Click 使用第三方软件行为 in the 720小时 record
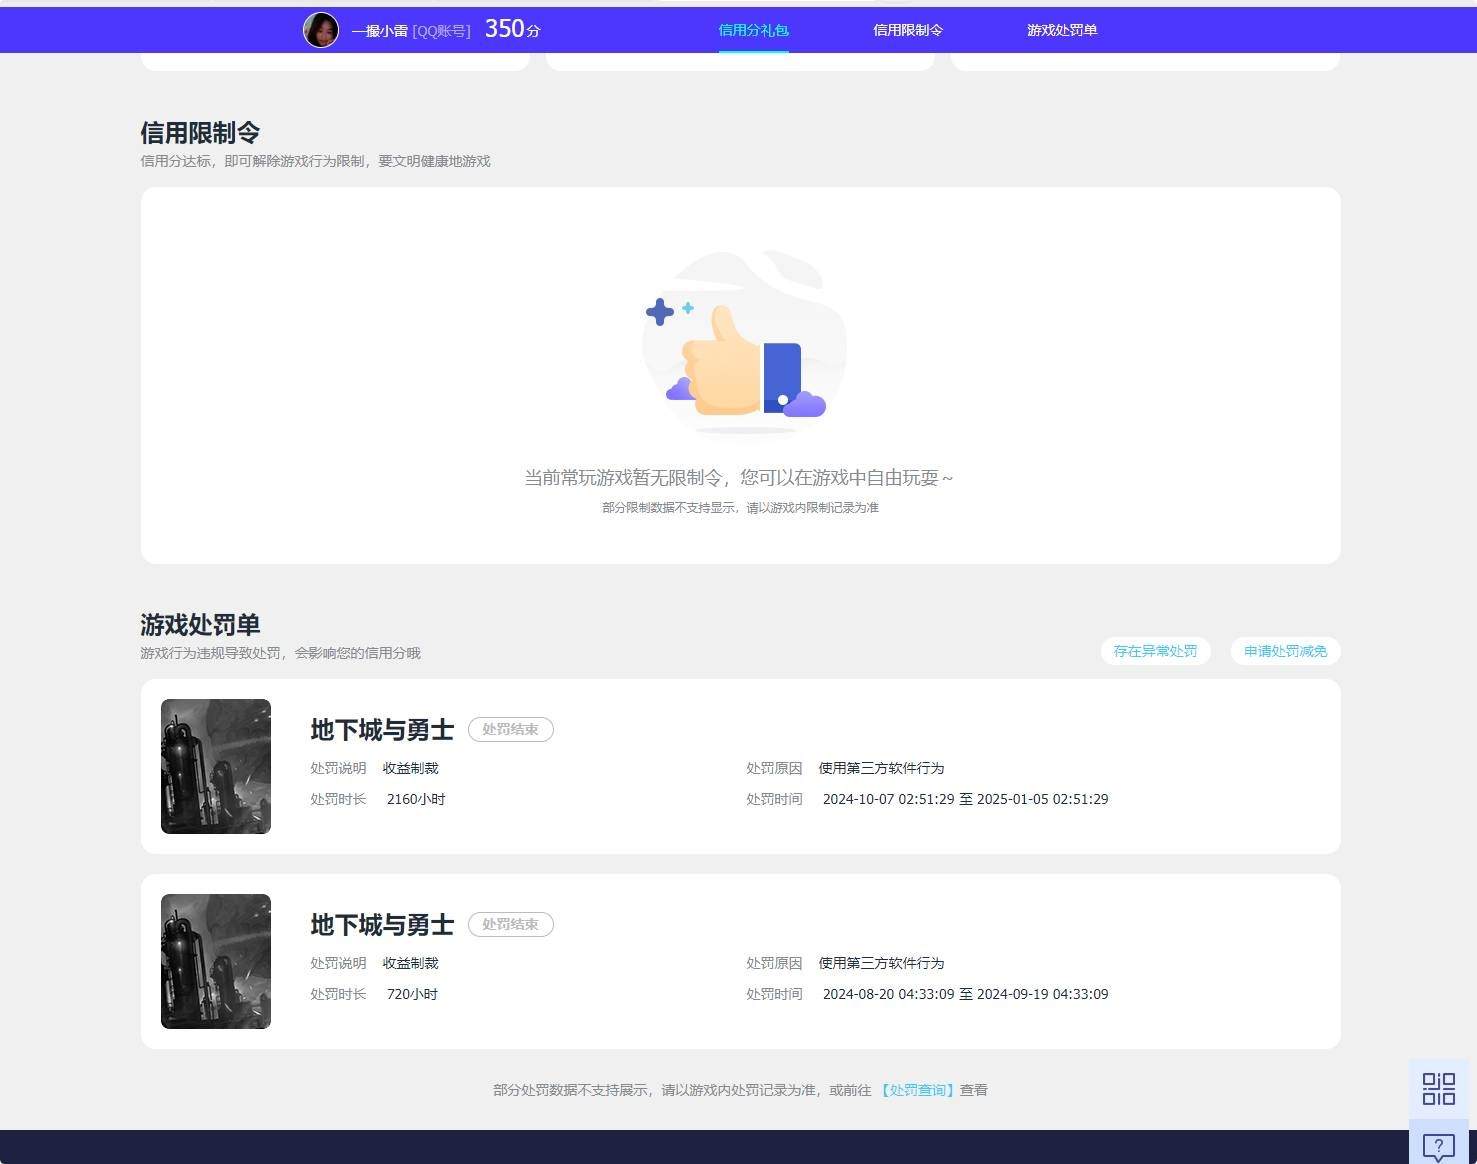 pyautogui.click(x=881, y=963)
